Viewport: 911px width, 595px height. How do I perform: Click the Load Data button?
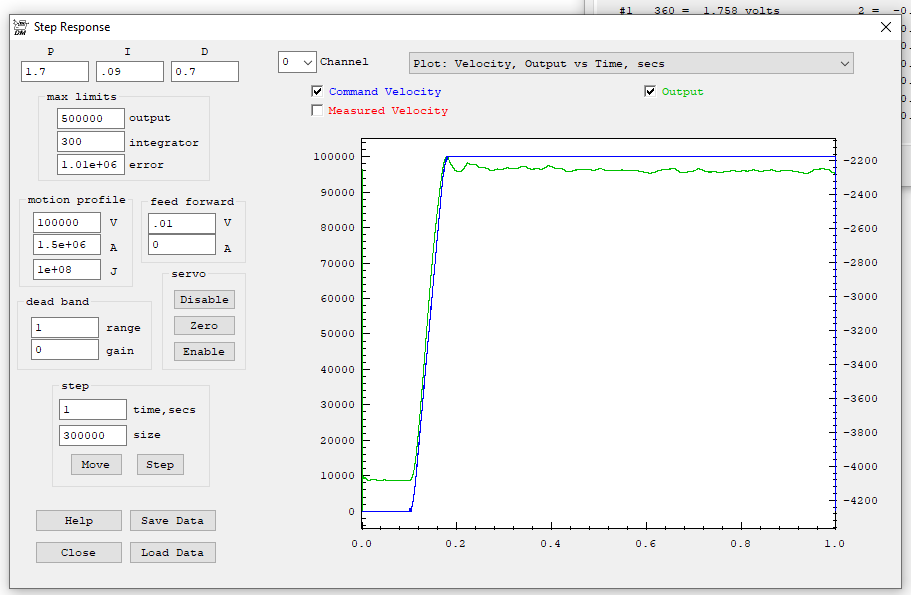pyautogui.click(x=173, y=553)
